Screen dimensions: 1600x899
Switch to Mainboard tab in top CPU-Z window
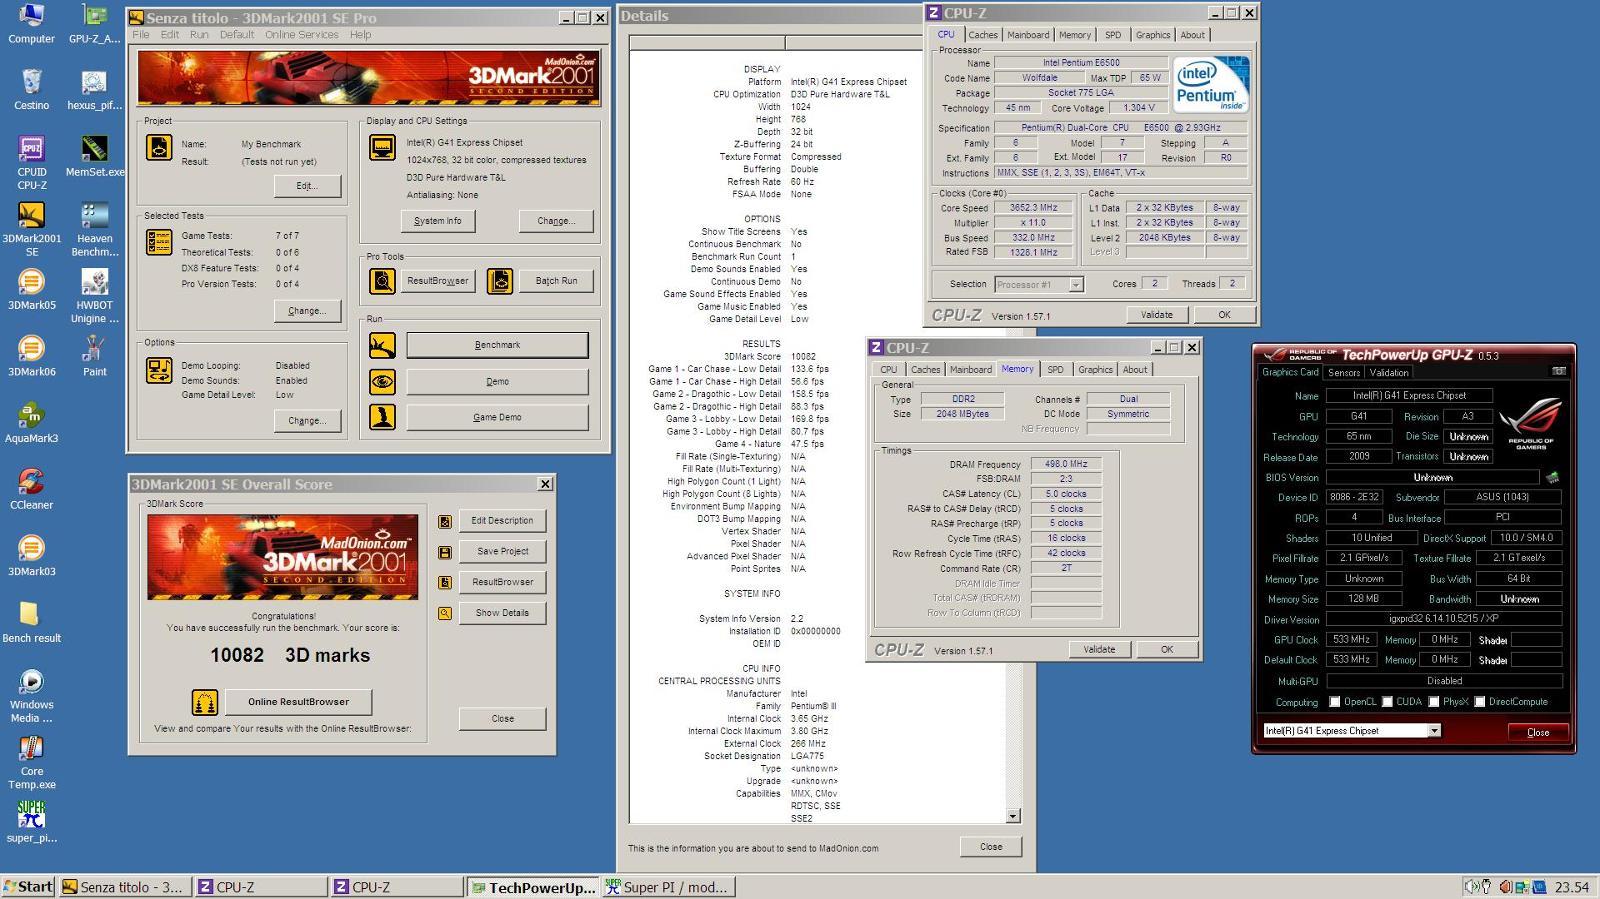tap(1028, 35)
